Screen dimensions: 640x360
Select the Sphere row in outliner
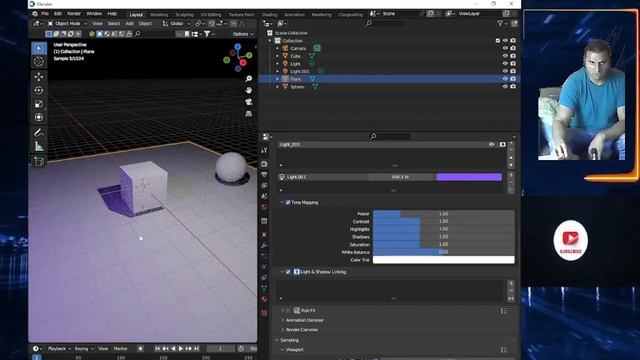coord(389,87)
